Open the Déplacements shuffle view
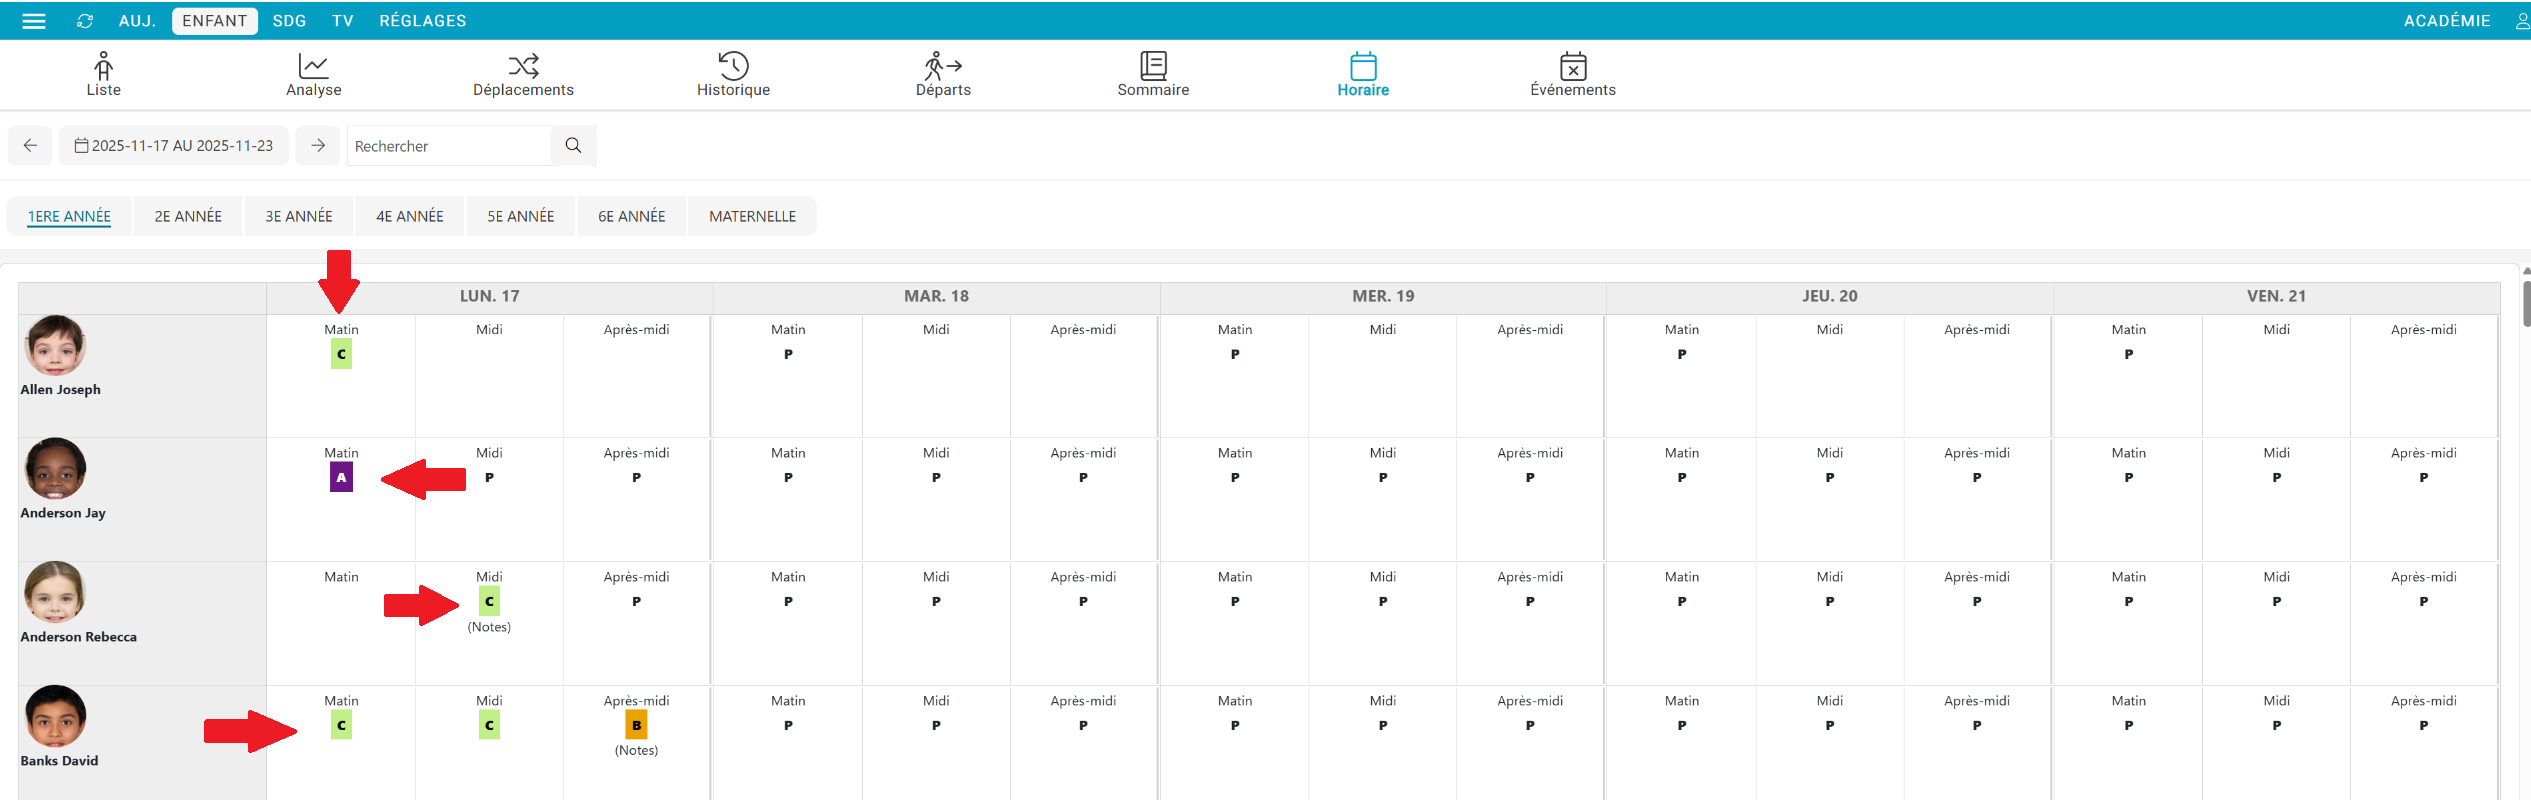Viewport: 2531px width, 800px height. pyautogui.click(x=523, y=75)
